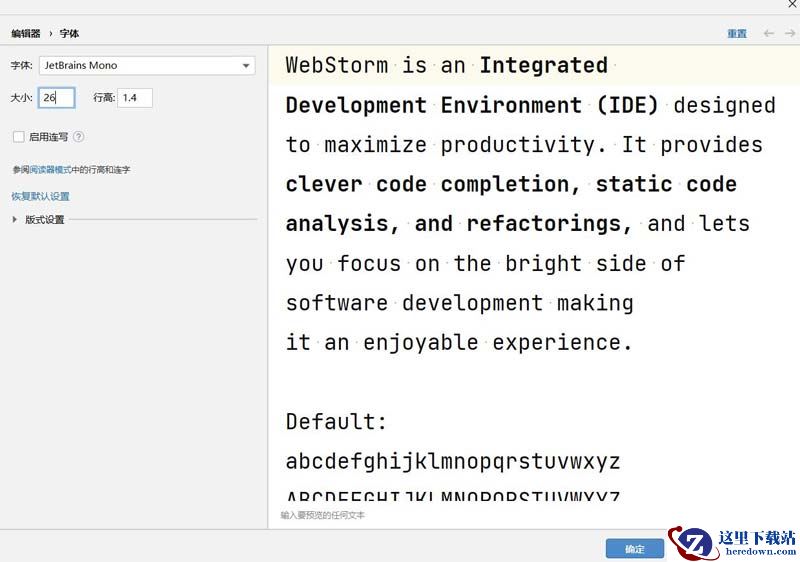The height and width of the screenshot is (562, 800).
Task: Close the settings dialog window
Action: pyautogui.click(x=793, y=4)
